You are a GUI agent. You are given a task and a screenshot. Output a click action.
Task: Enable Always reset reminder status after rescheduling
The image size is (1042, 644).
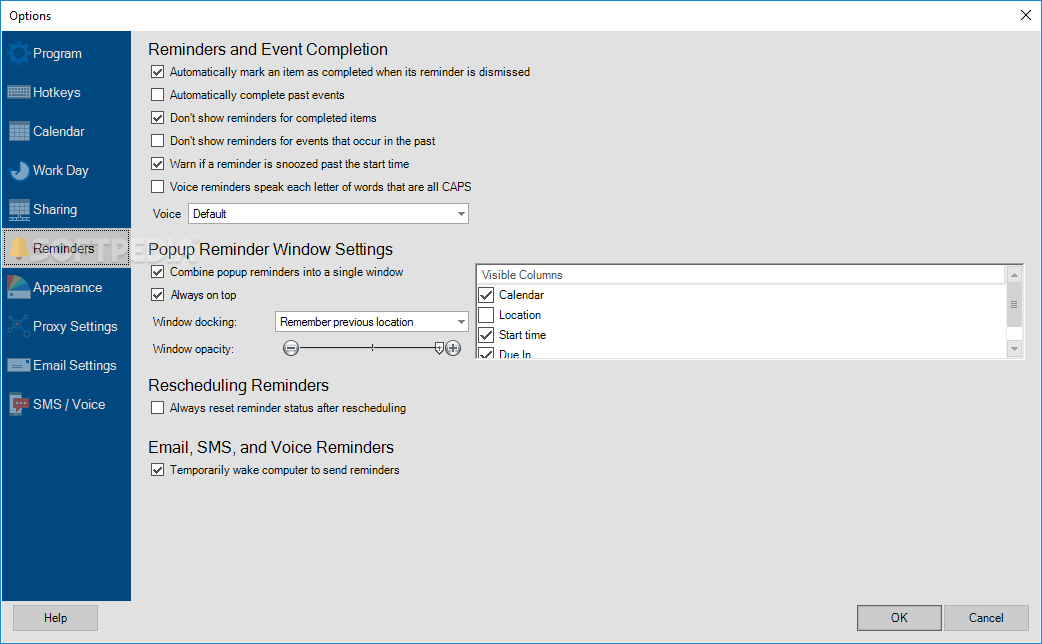(x=157, y=408)
